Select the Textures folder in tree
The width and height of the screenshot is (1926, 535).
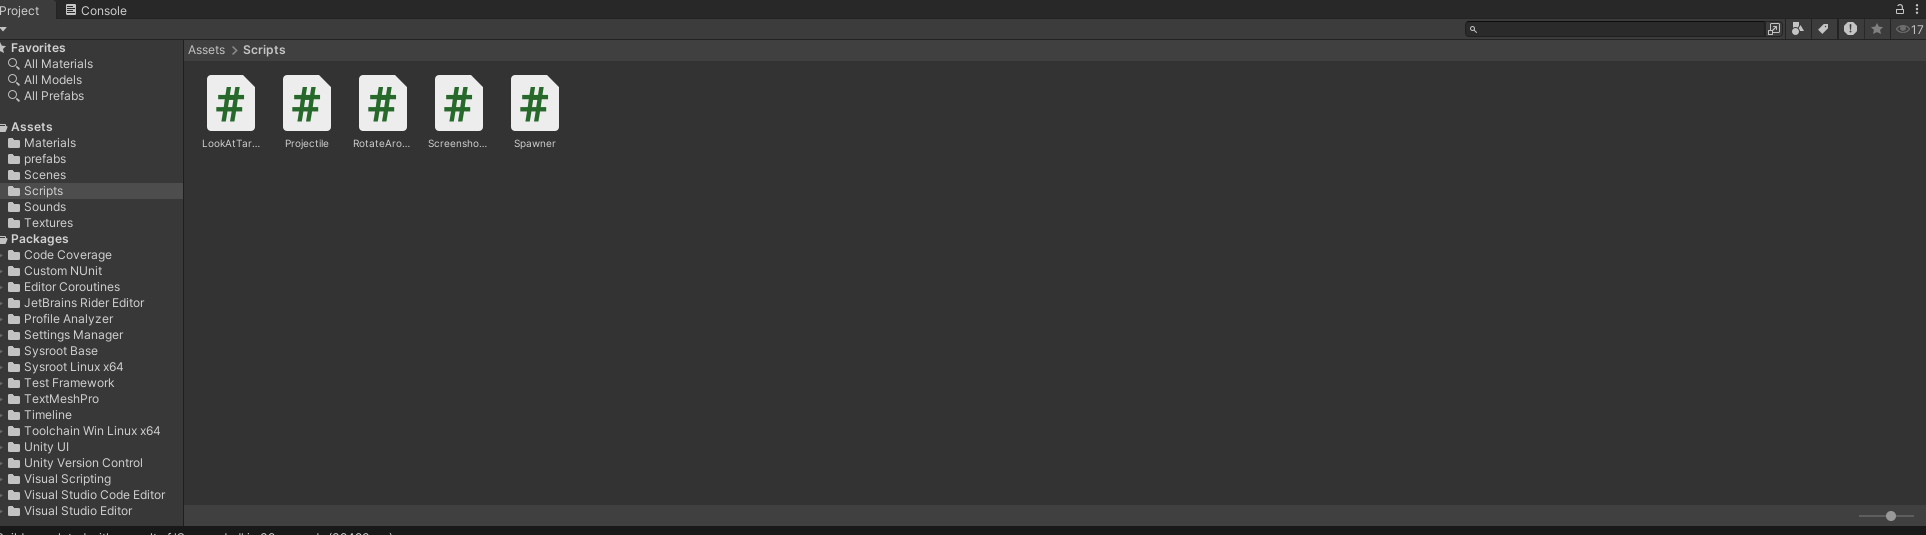(48, 223)
